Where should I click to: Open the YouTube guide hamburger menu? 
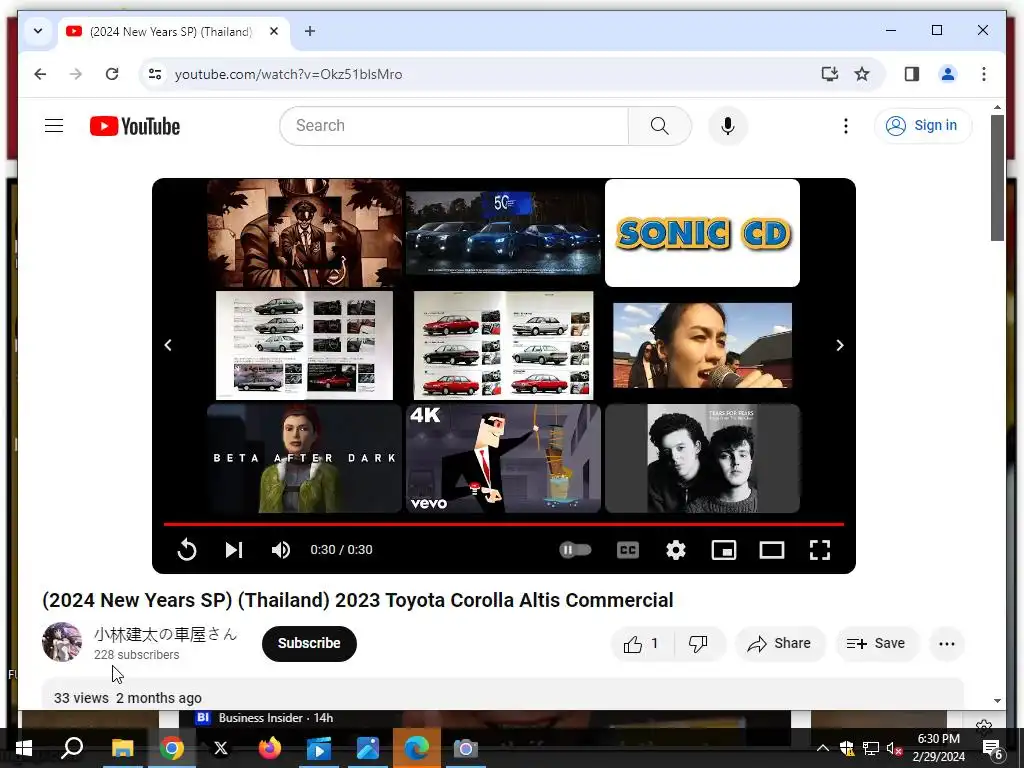tap(54, 125)
